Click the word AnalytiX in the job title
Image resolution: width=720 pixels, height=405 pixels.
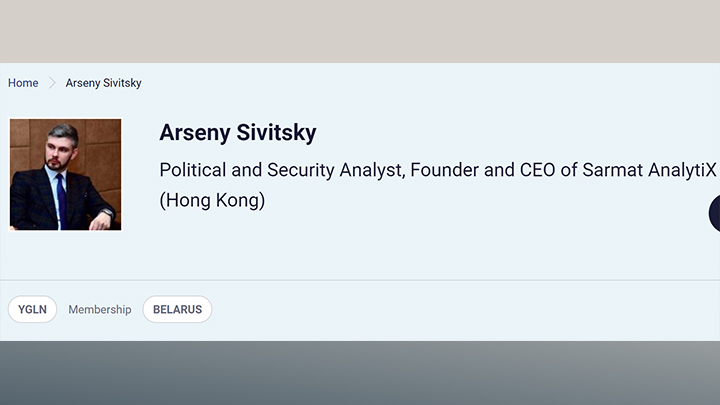tap(685, 169)
